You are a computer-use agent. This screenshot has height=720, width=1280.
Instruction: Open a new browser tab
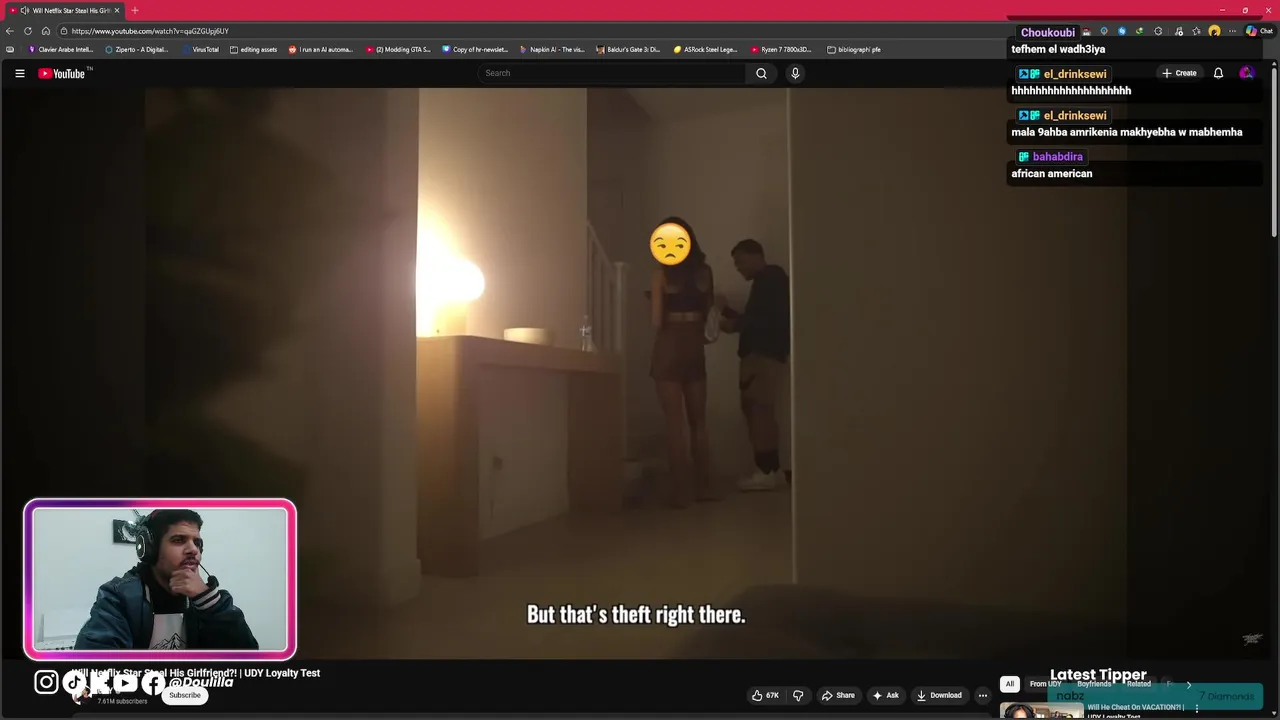[x=135, y=10]
